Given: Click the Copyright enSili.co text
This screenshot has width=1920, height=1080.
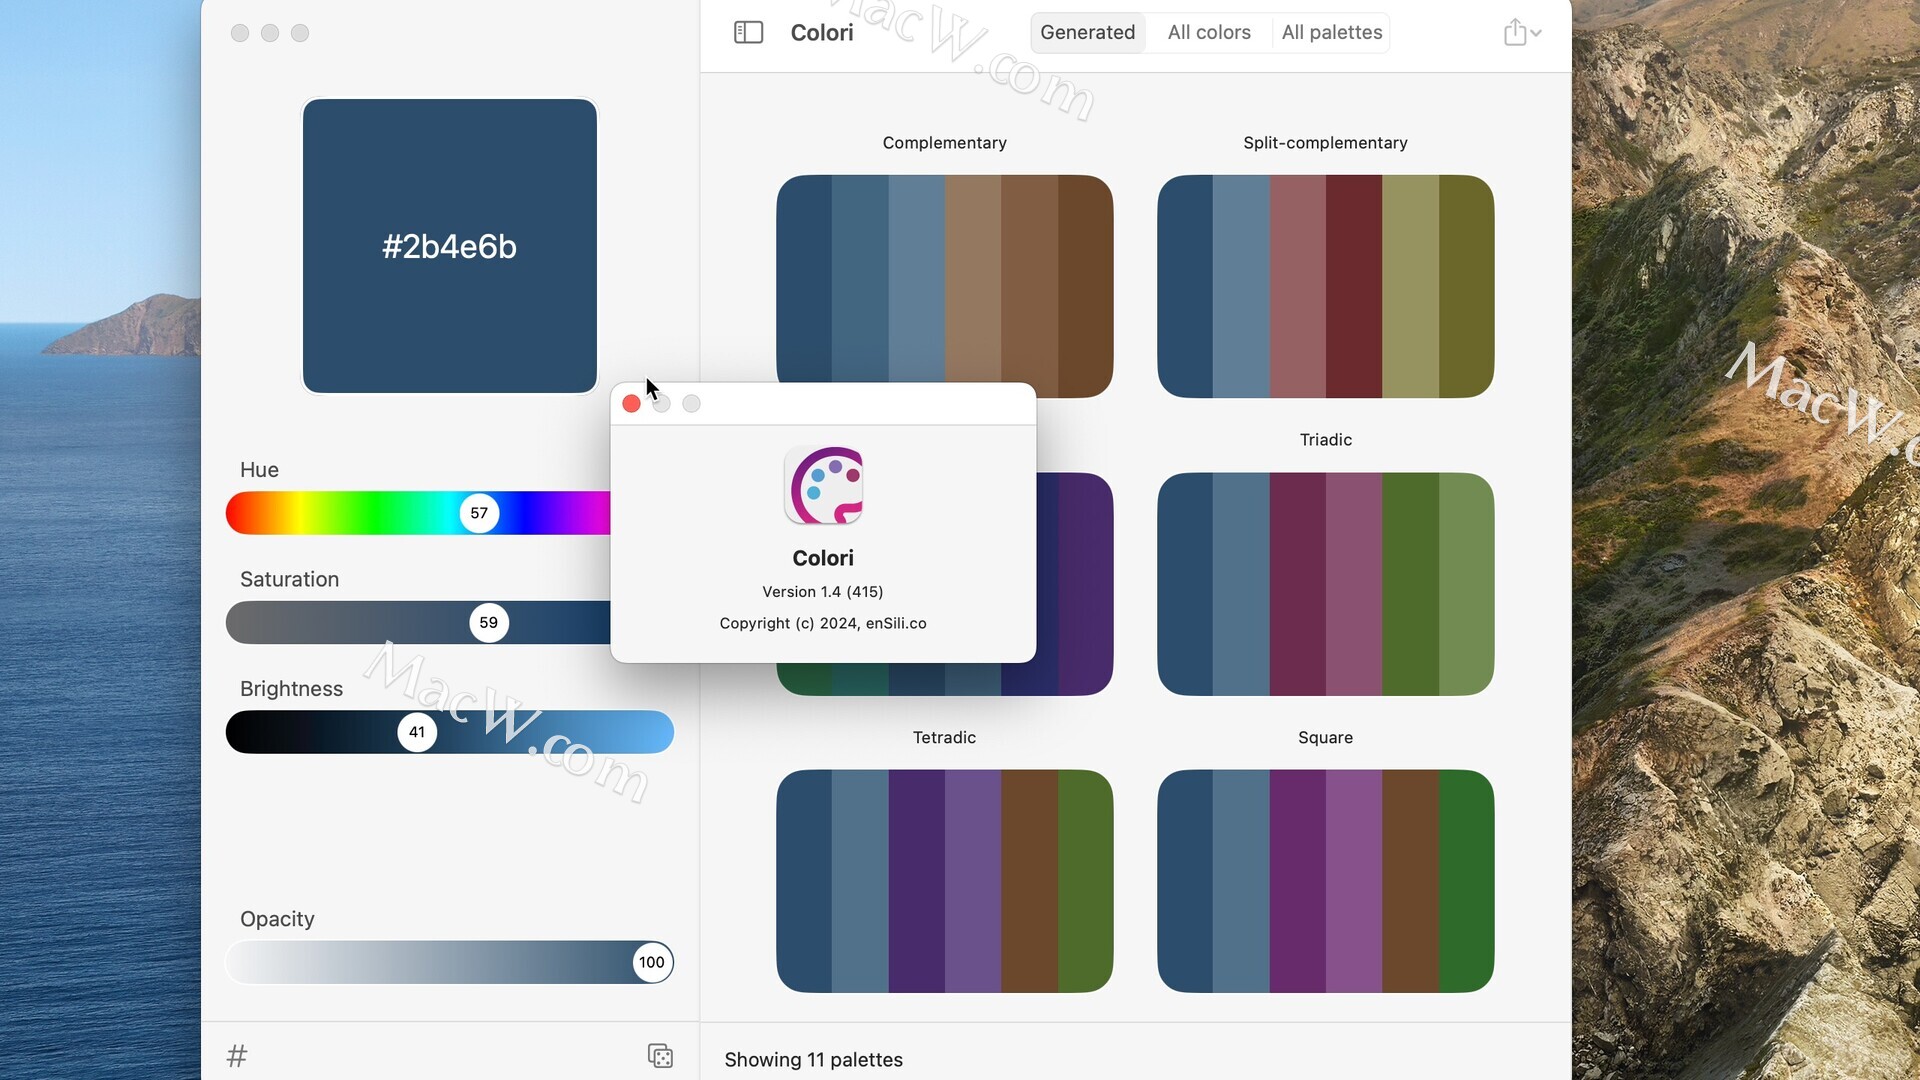Looking at the screenshot, I should (823, 623).
